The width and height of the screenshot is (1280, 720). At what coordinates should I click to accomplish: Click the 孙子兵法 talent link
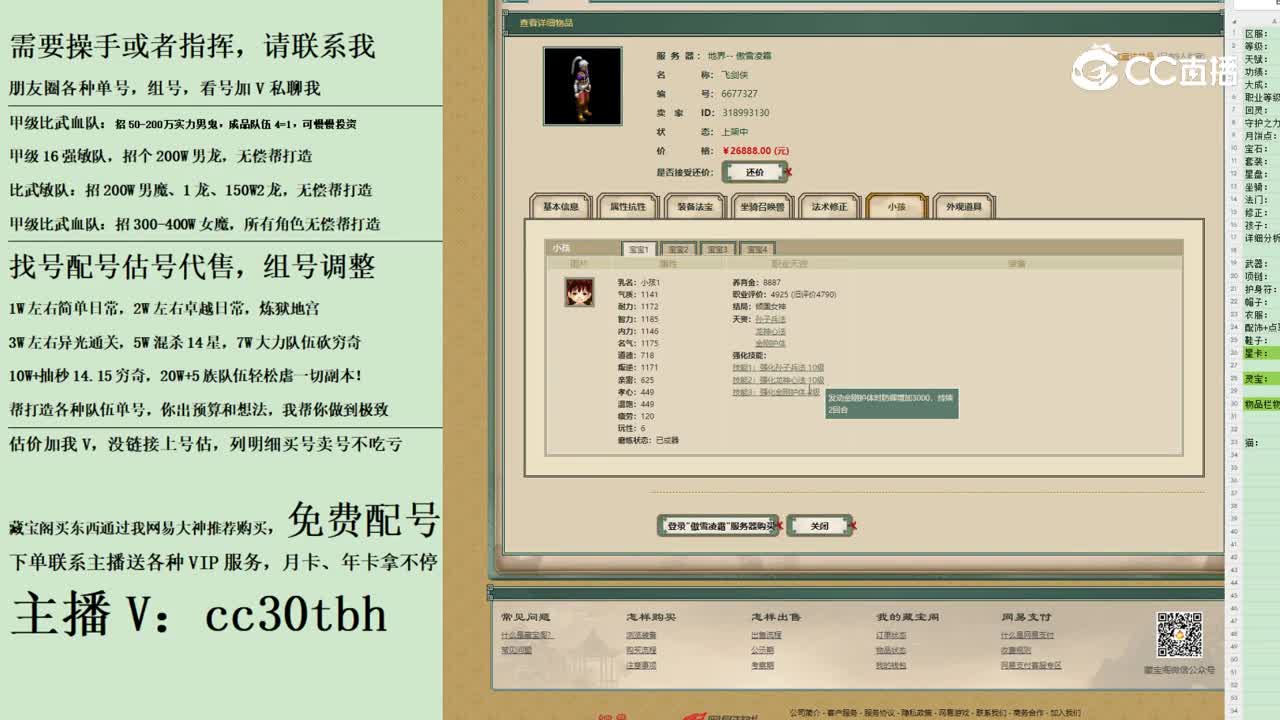770,319
